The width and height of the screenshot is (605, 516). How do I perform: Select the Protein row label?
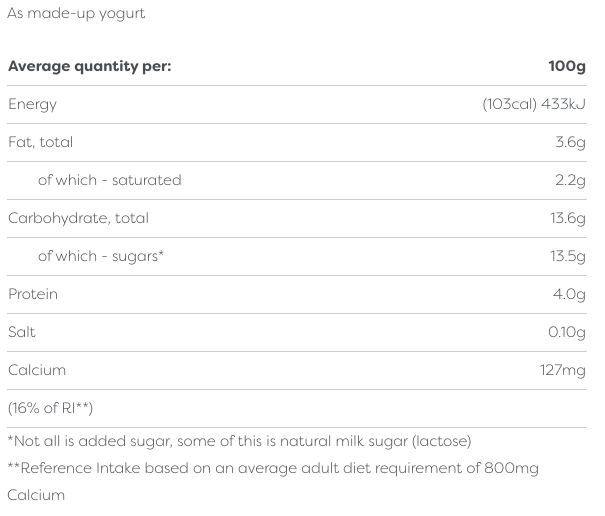coord(33,295)
